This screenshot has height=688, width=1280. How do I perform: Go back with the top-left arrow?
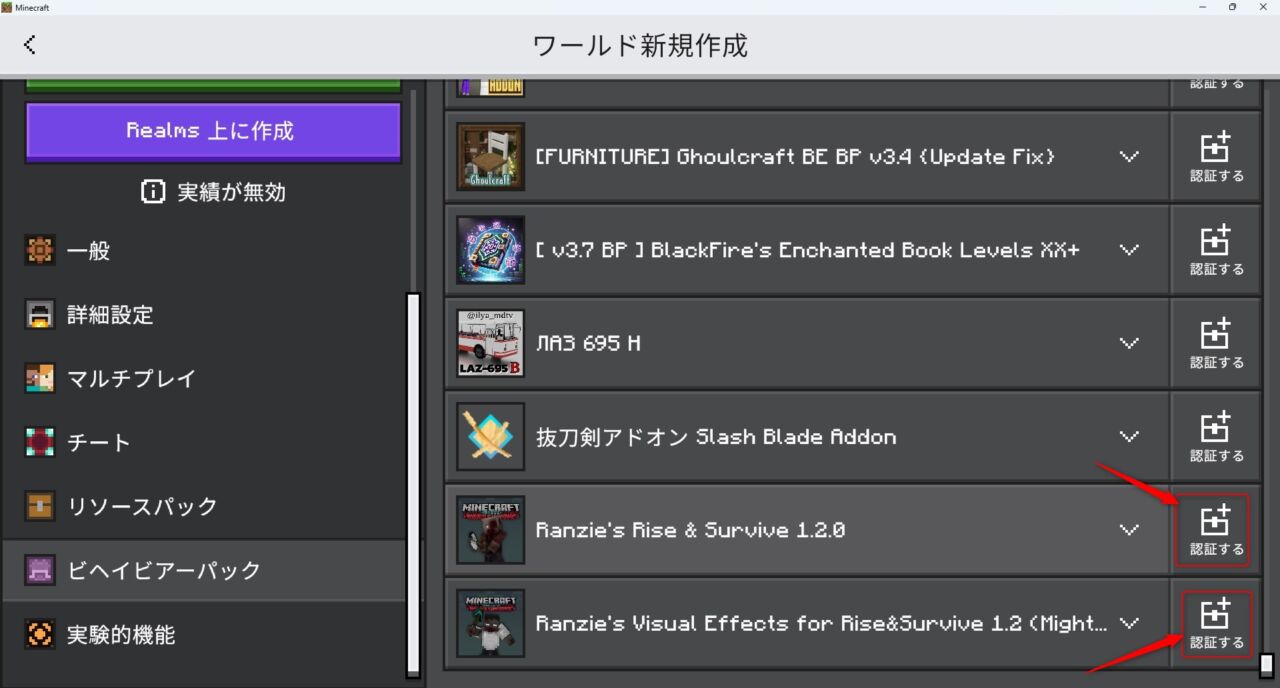(x=30, y=44)
